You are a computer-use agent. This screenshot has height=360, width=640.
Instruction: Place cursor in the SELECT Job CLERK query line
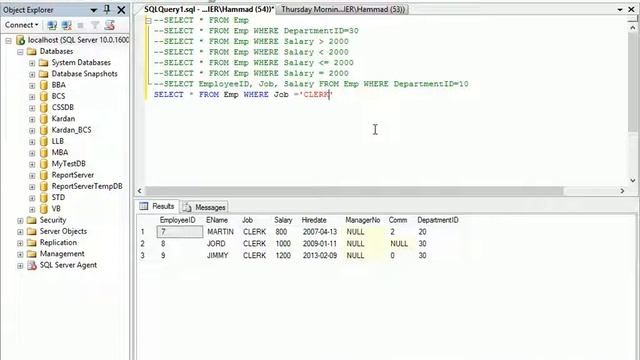(243, 95)
